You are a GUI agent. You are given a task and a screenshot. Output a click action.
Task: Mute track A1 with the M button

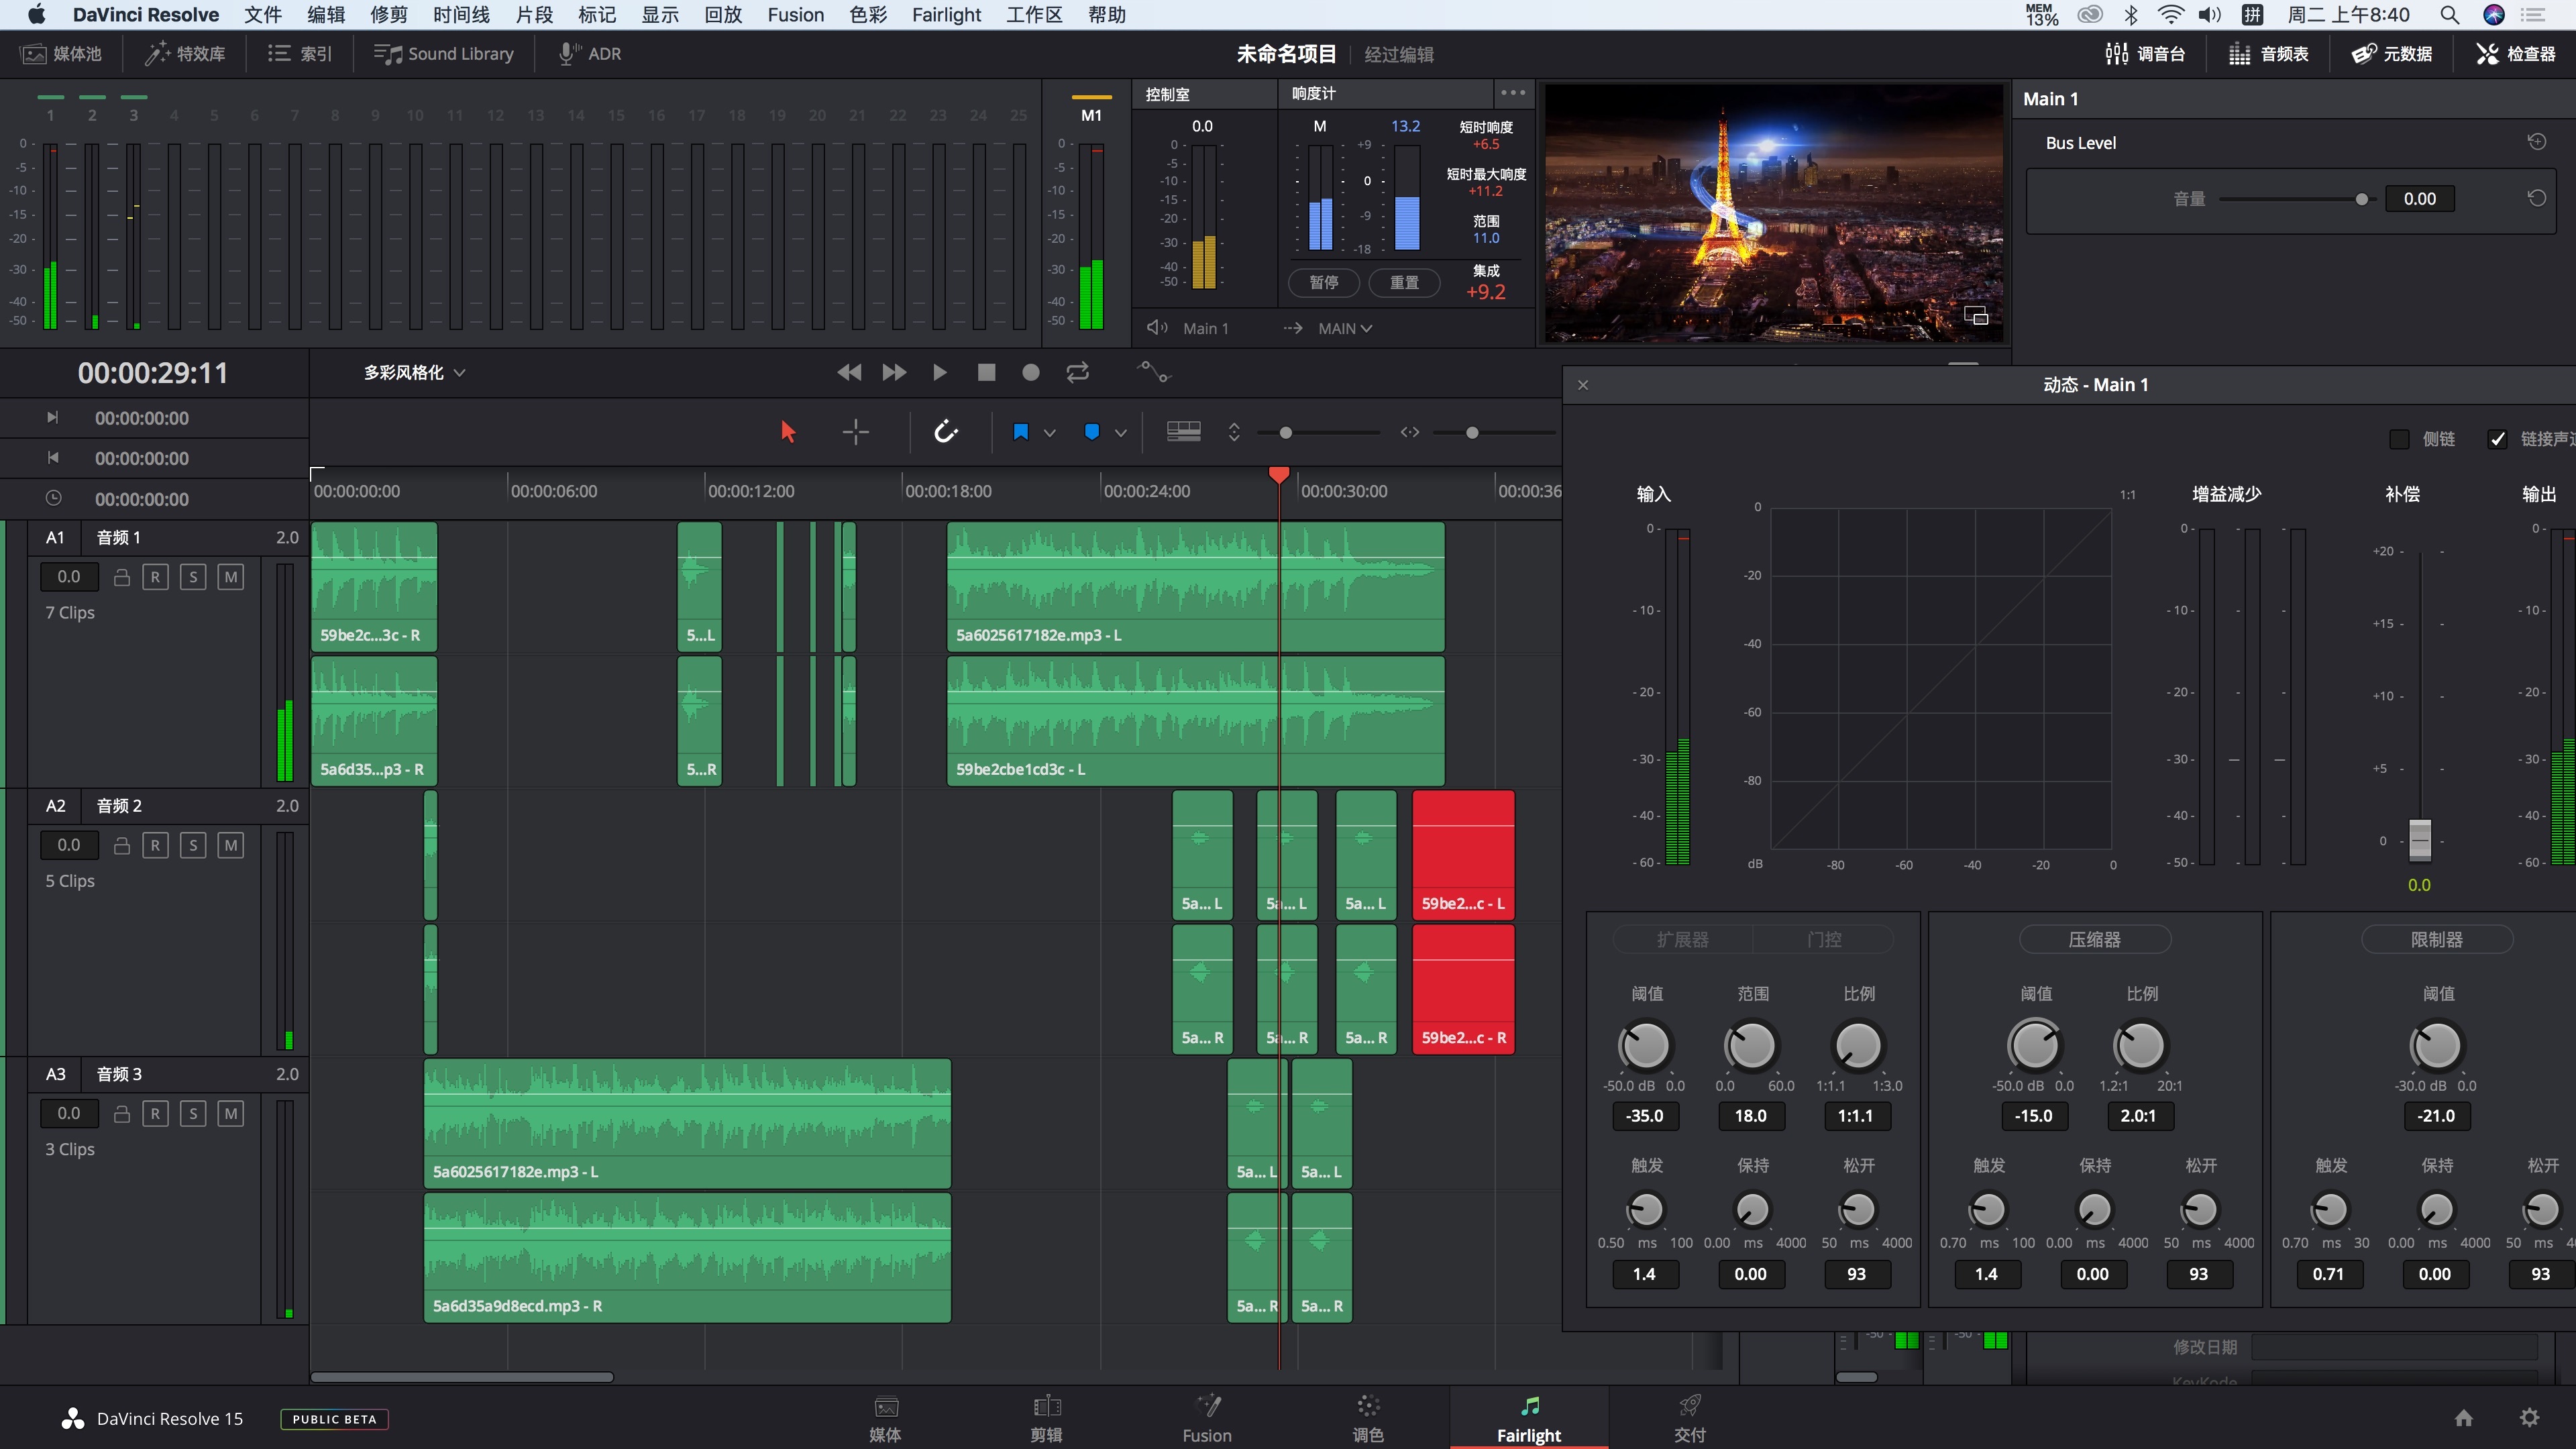[x=231, y=577]
